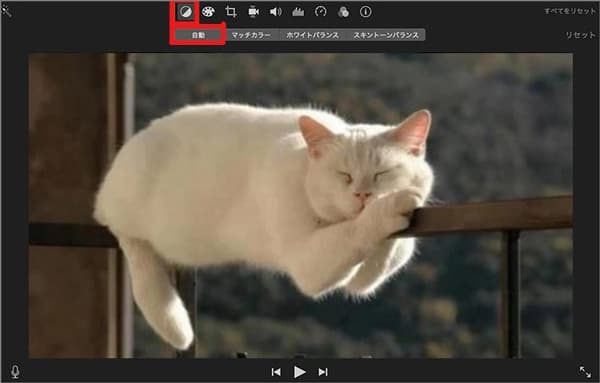The width and height of the screenshot is (600, 383).
Task: Select the 自動 color balance option
Action: tap(199, 35)
